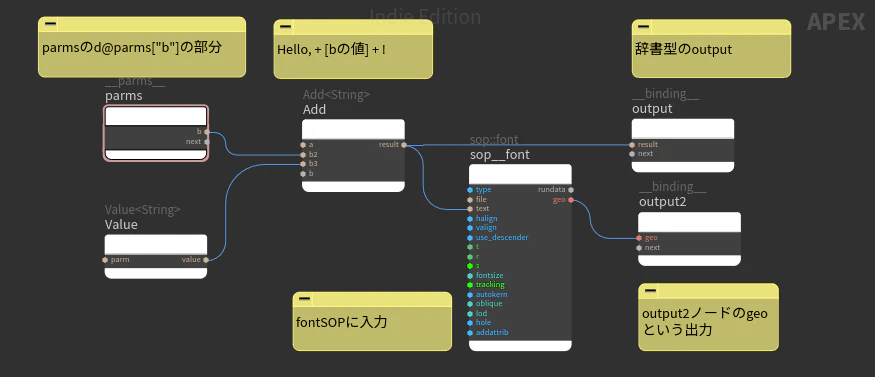The image size is (875, 377).
Task: Click the value output port on Value node
Action: [x=206, y=259]
